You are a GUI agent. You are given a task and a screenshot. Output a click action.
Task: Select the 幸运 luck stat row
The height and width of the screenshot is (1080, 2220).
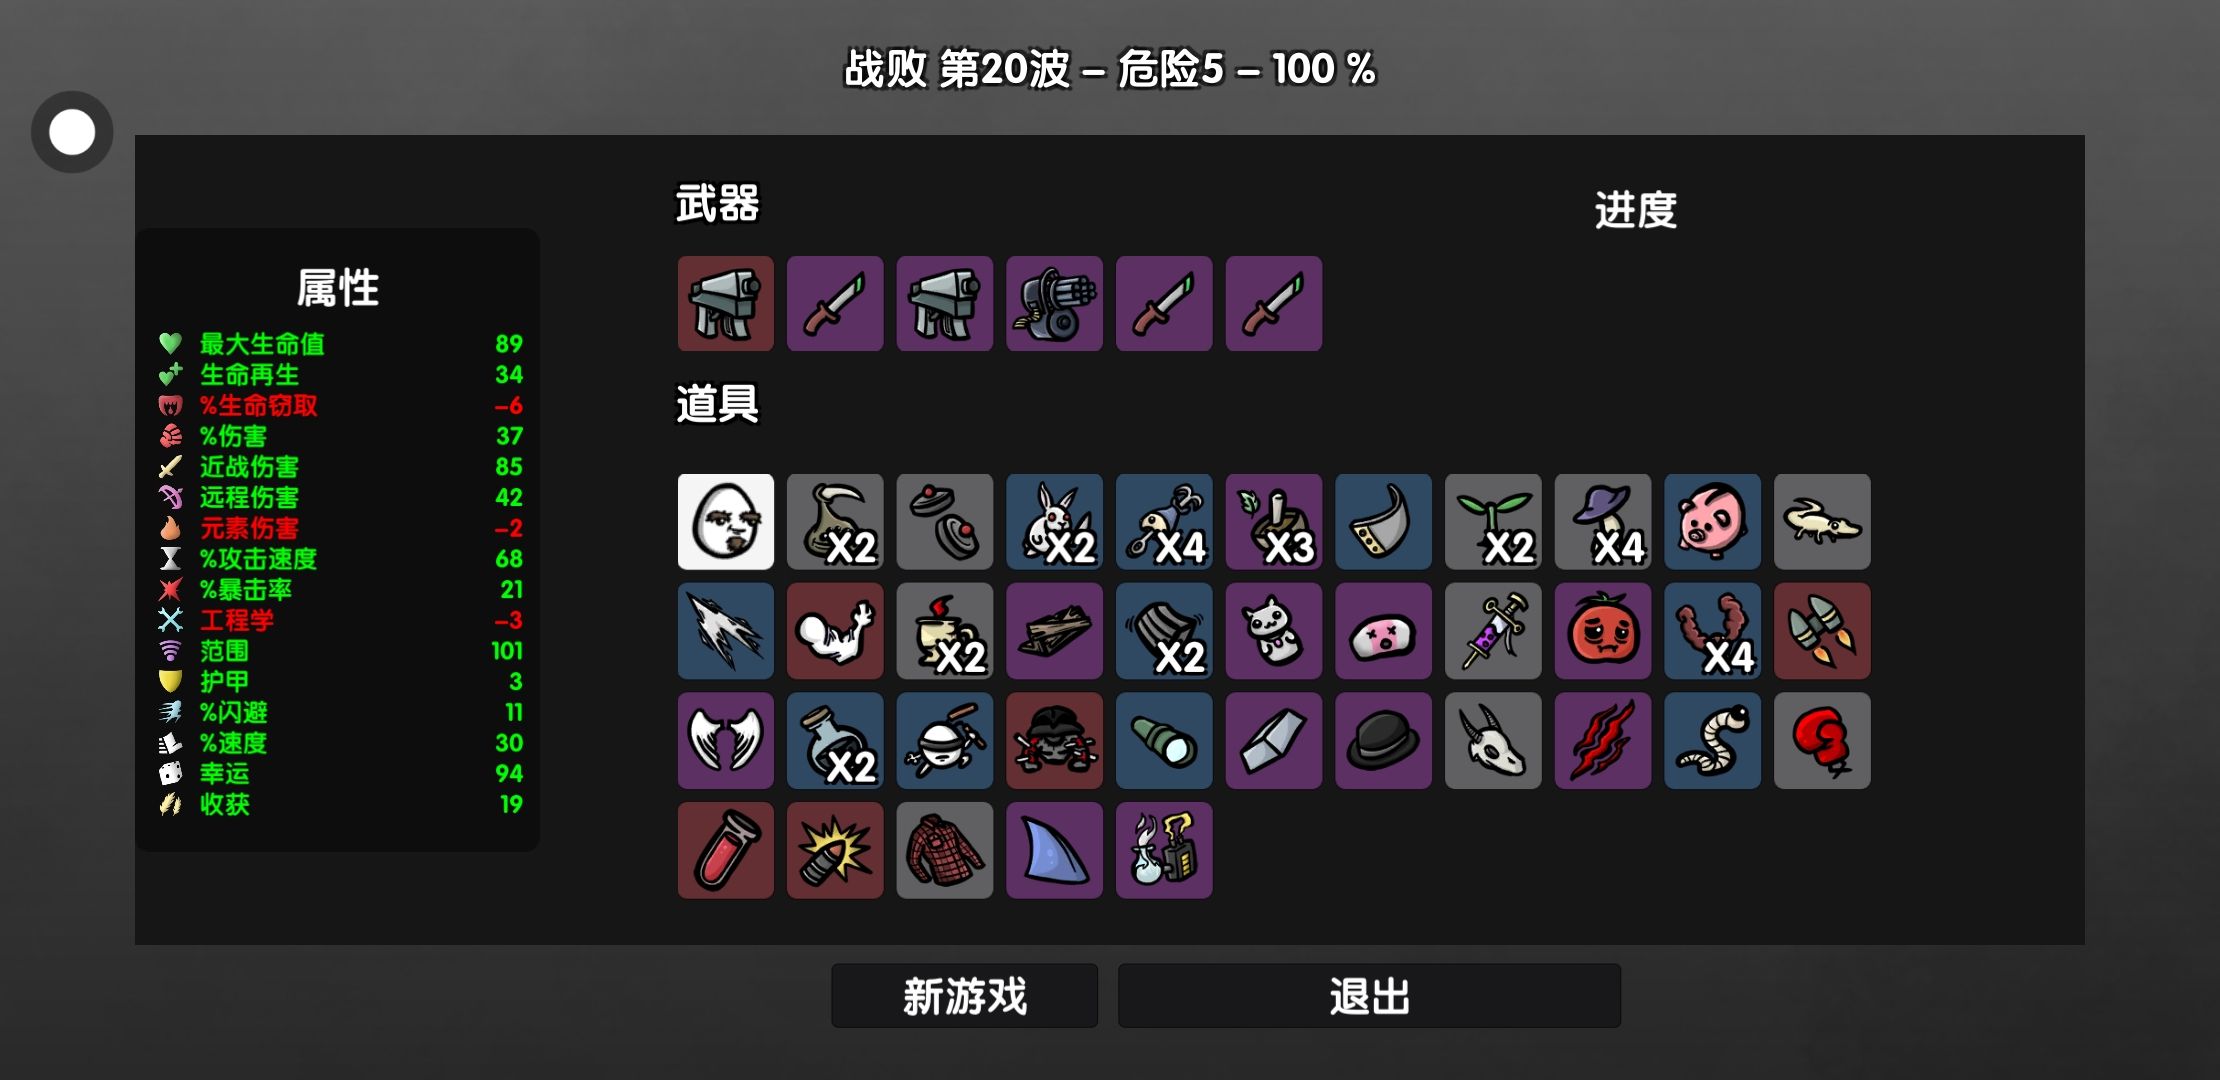click(340, 774)
